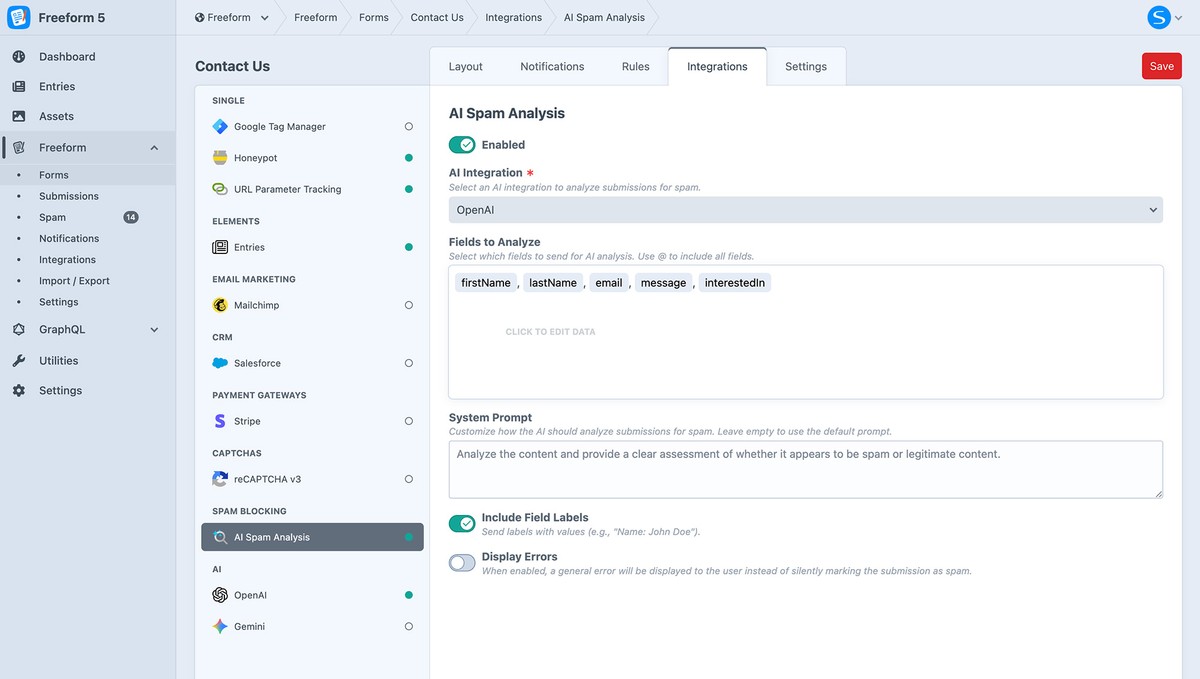Click Freeform breadcrumb link after site selector
This screenshot has width=1200, height=679.
(315, 17)
